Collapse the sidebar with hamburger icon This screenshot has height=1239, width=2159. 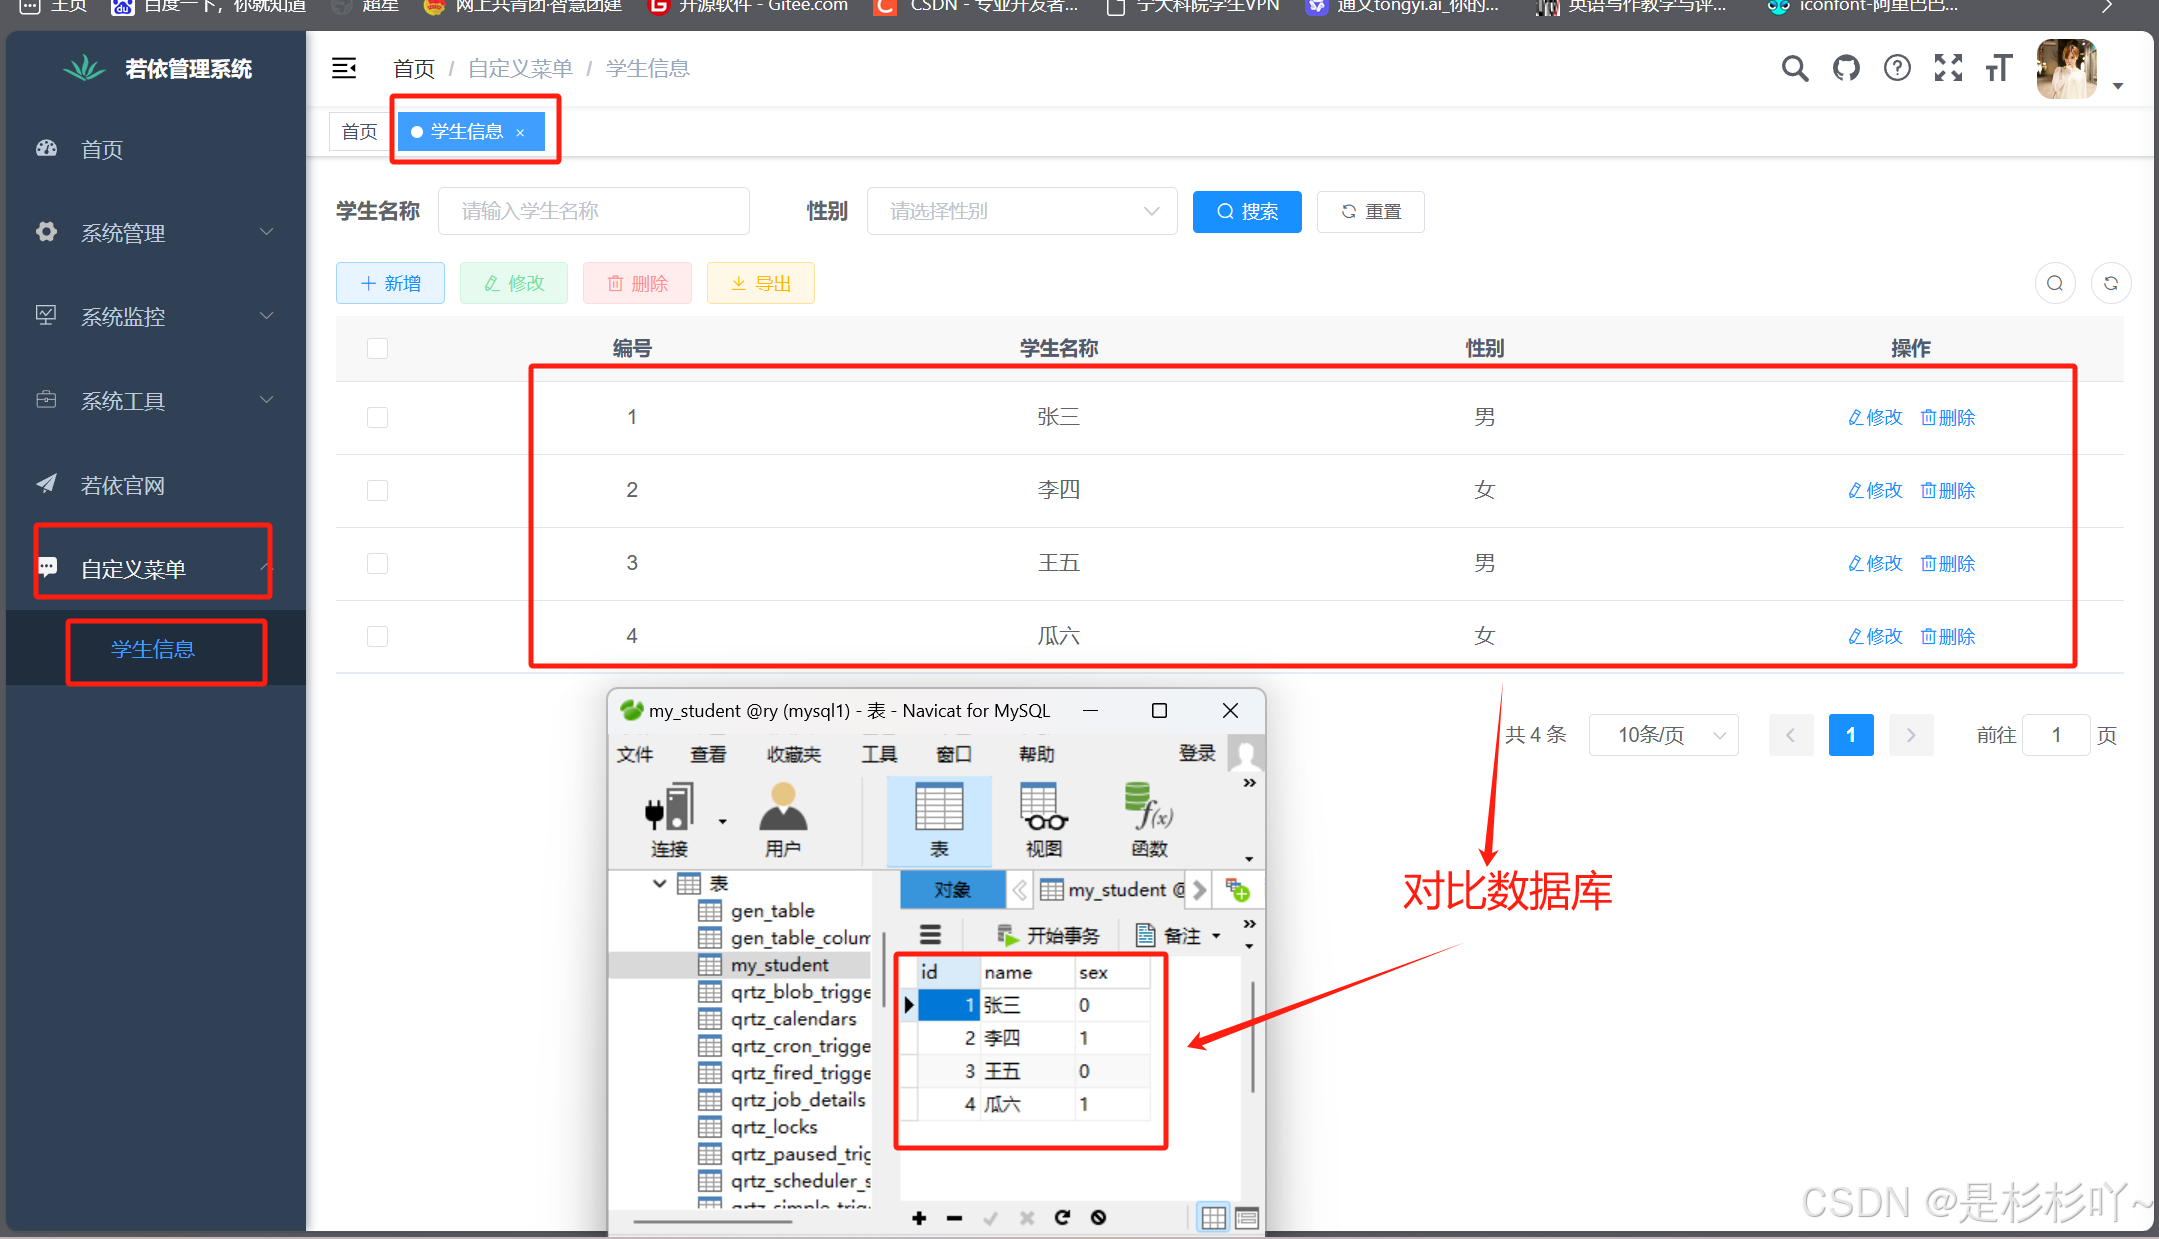[344, 68]
